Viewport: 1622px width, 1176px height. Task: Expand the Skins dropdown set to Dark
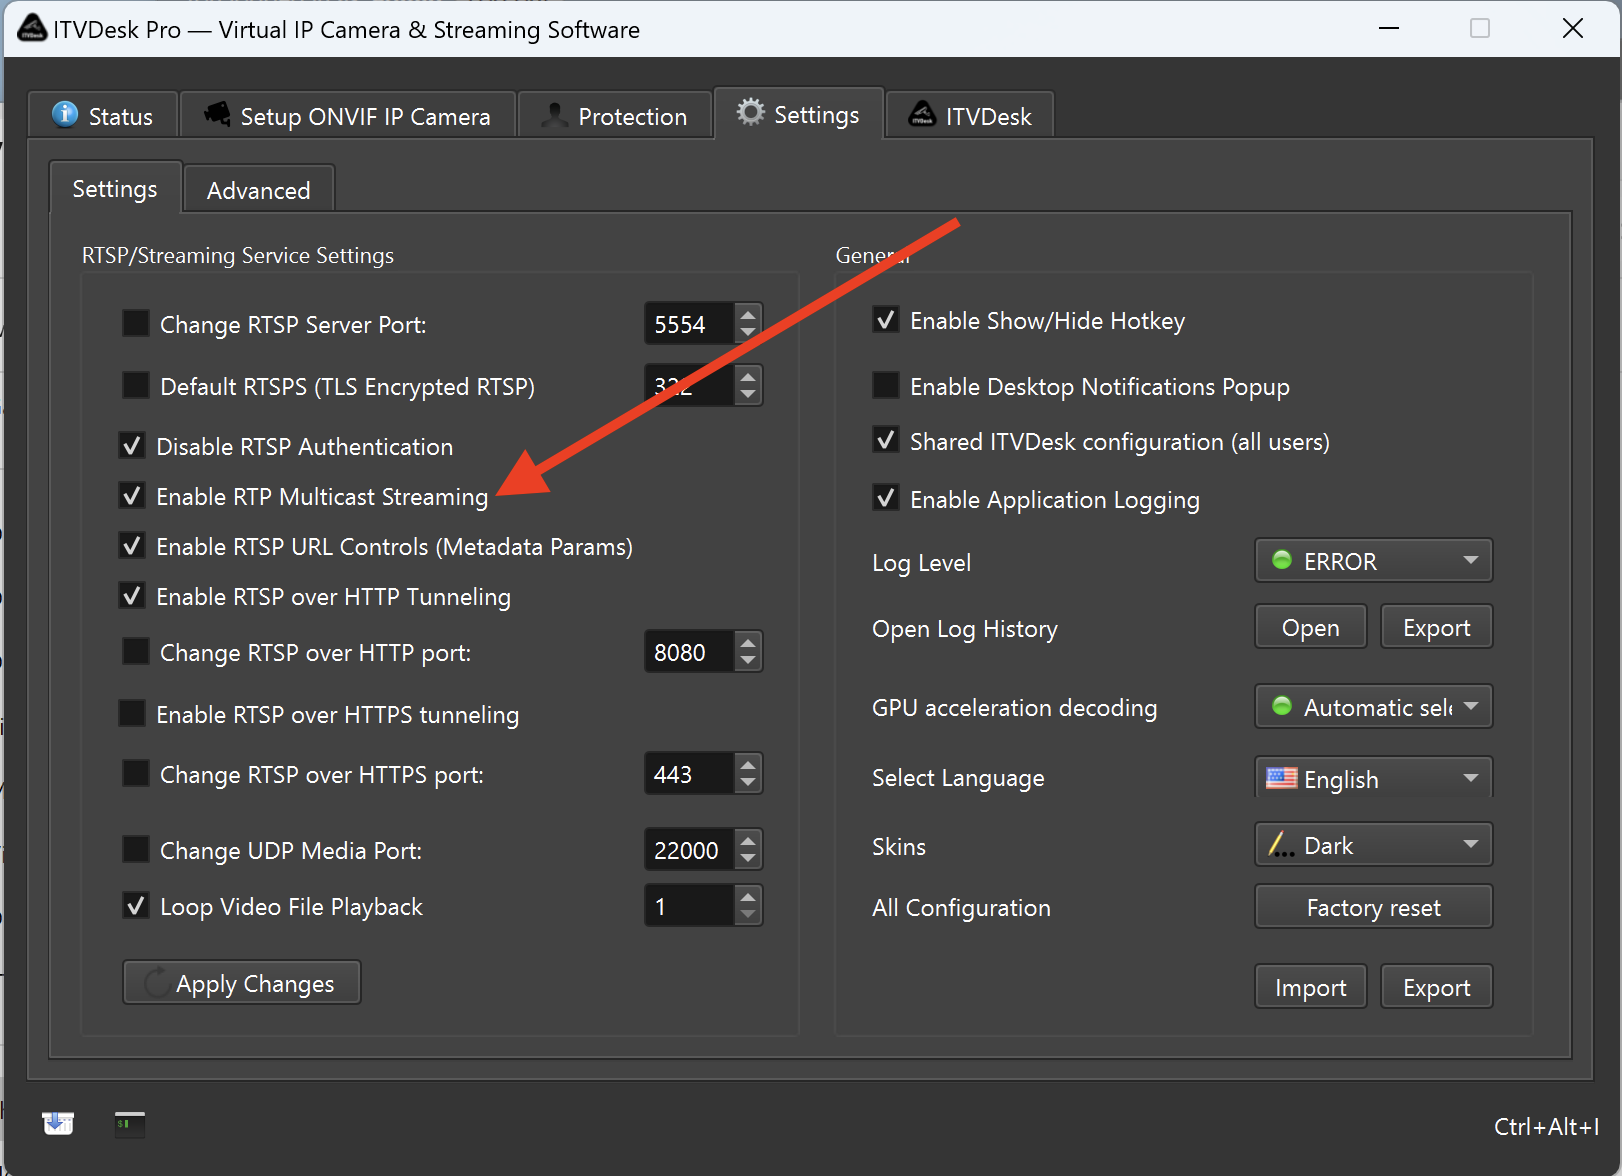[1373, 846]
